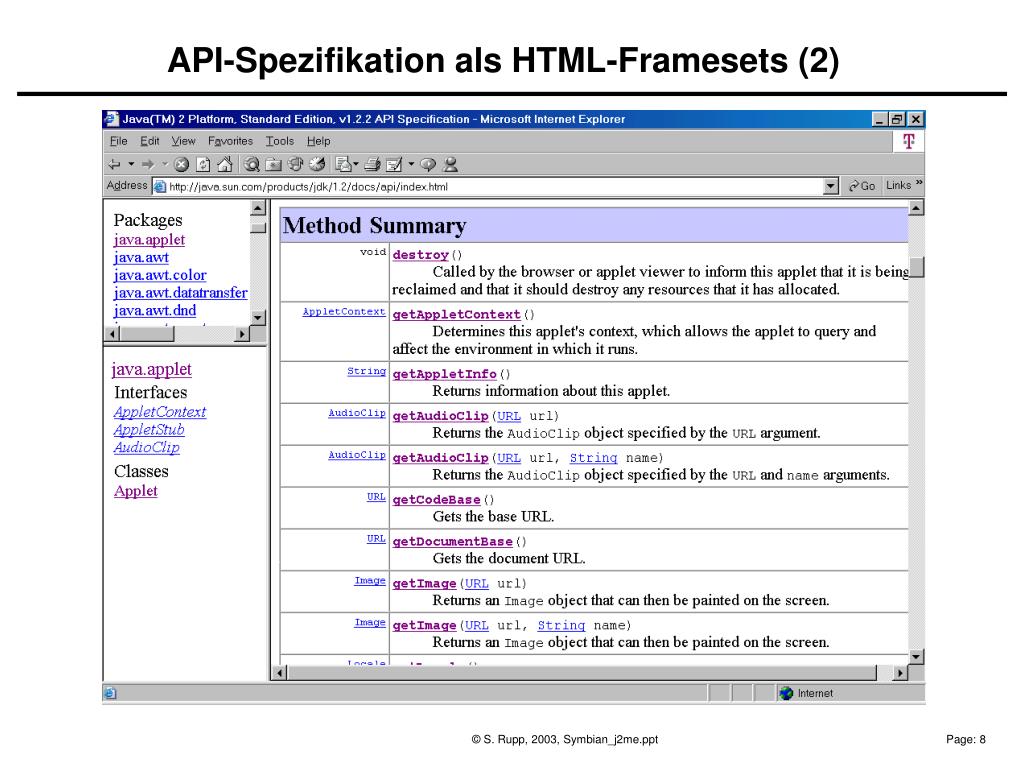This screenshot has width=1024, height=768.
Task: Open the Applet class link
Action: (x=136, y=491)
